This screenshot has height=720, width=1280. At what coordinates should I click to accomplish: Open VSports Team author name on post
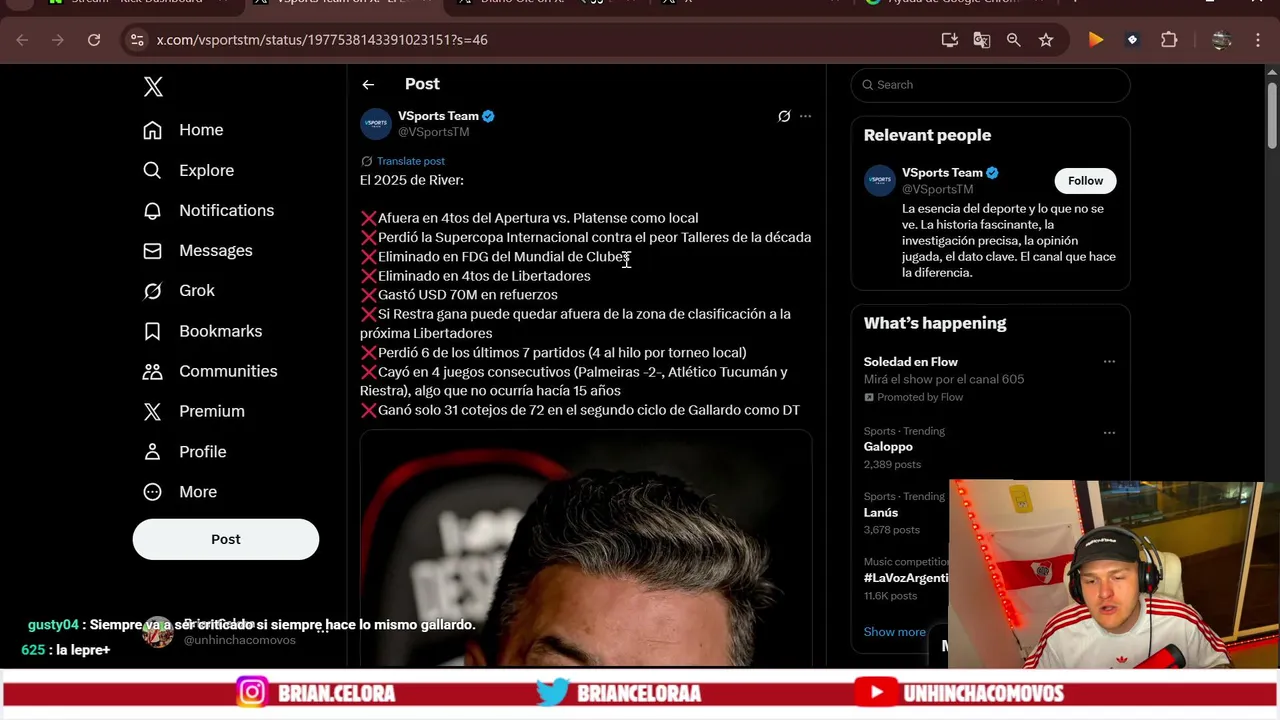coord(438,116)
